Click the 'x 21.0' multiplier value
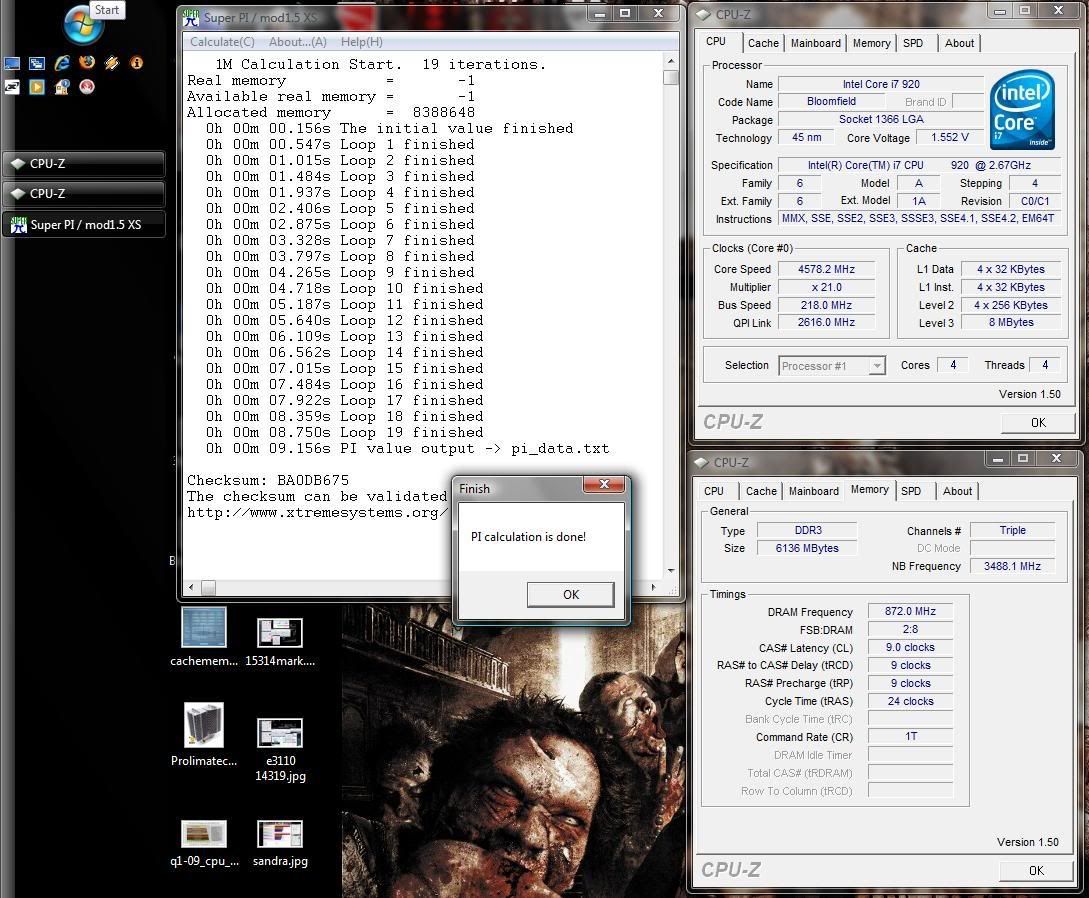Screen dimensions: 1089x898 (826, 287)
